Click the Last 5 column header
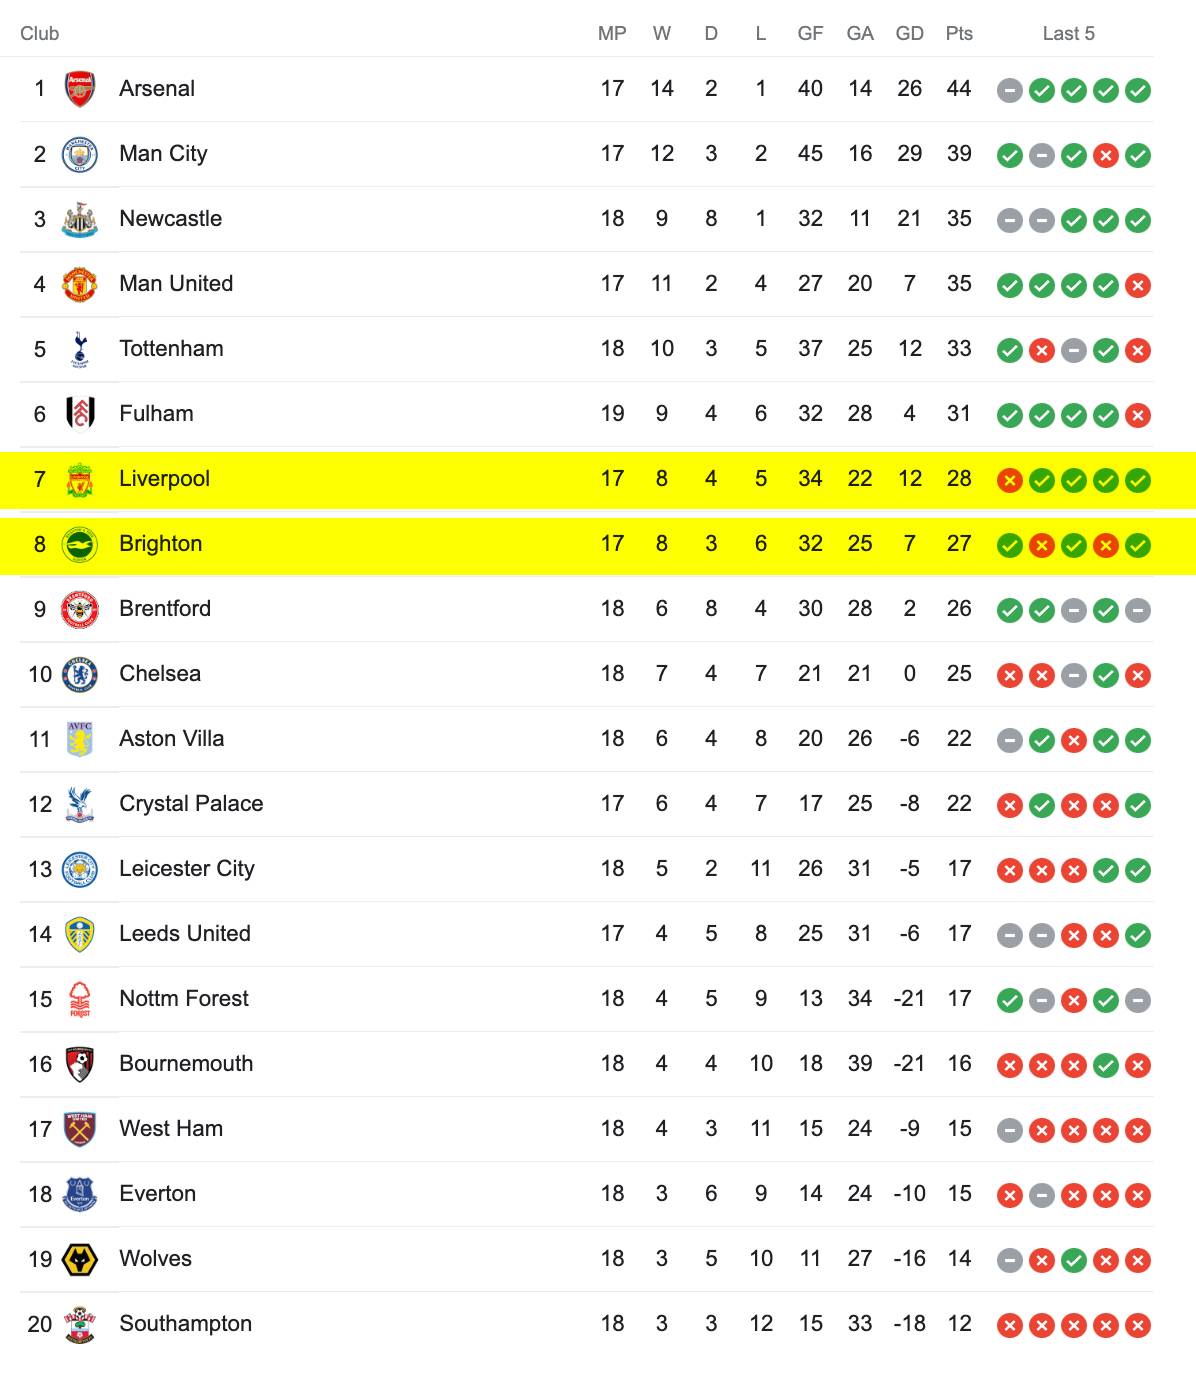 1069,33
